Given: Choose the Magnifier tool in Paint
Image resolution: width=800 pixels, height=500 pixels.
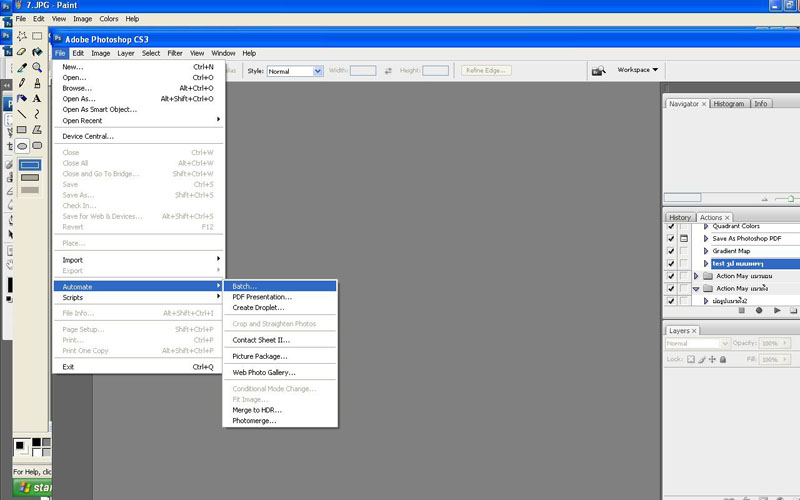Looking at the screenshot, I should pos(37,67).
